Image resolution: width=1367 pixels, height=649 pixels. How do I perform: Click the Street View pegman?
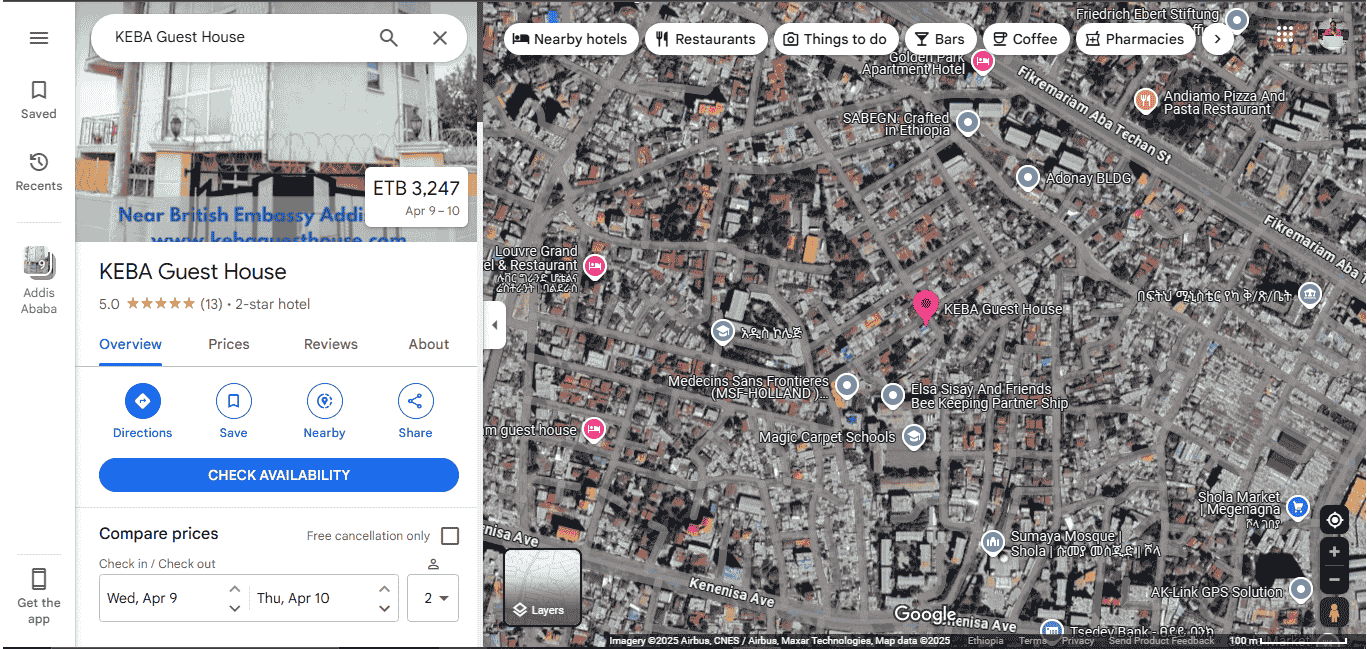coord(1335,612)
